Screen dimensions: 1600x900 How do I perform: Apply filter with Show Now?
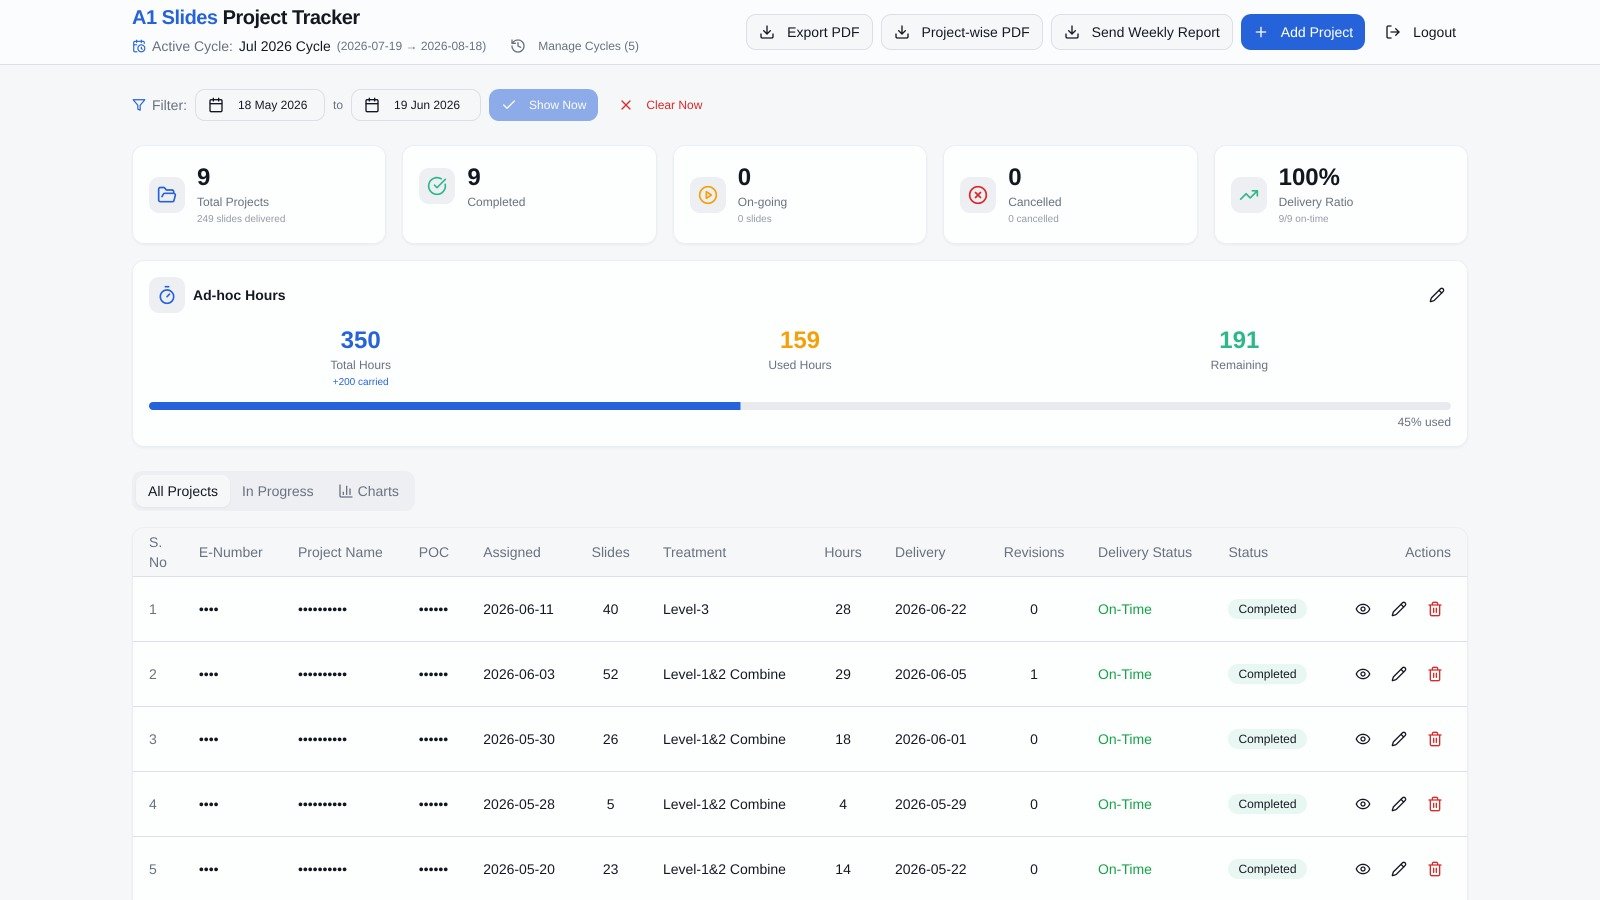543,105
